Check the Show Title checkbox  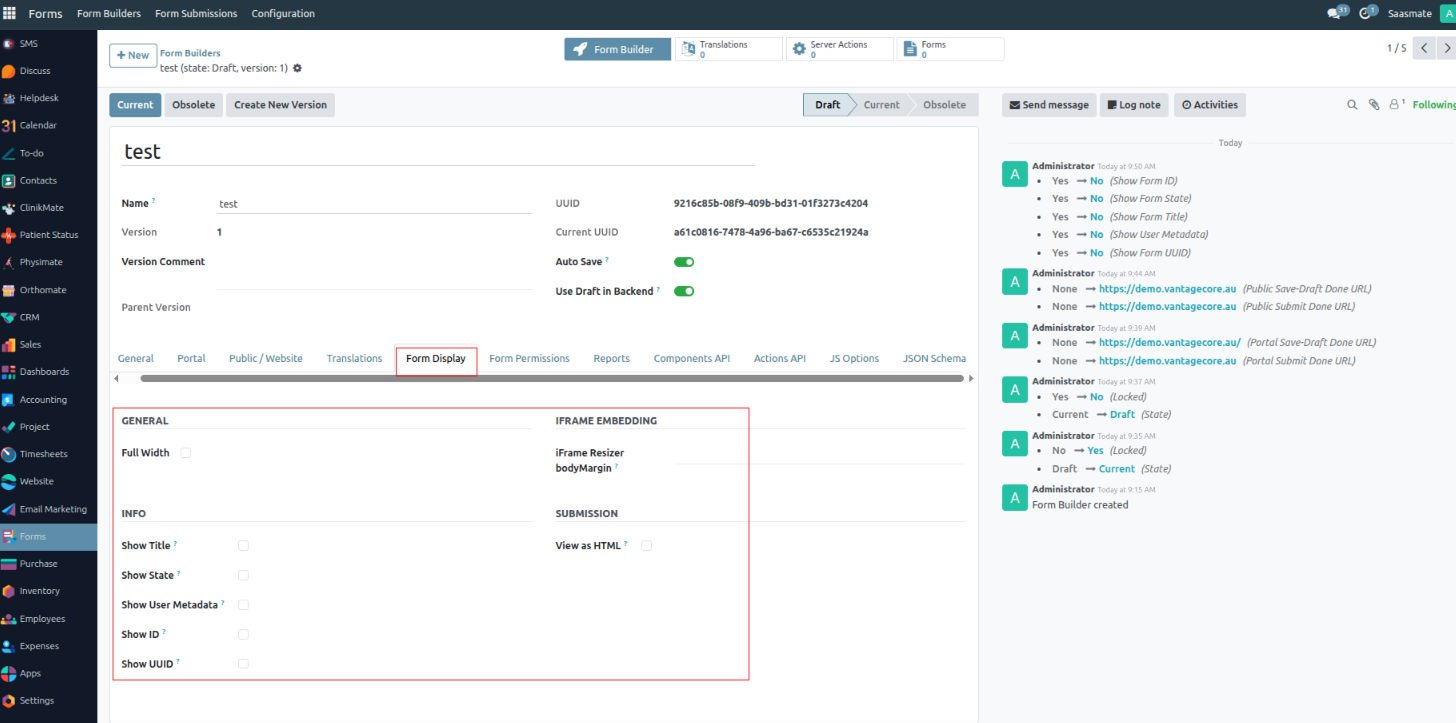243,546
